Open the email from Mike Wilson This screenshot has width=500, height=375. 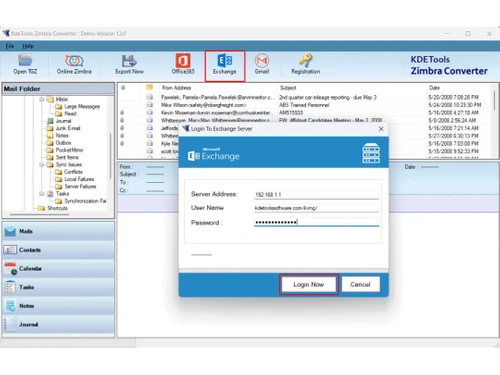point(203,105)
